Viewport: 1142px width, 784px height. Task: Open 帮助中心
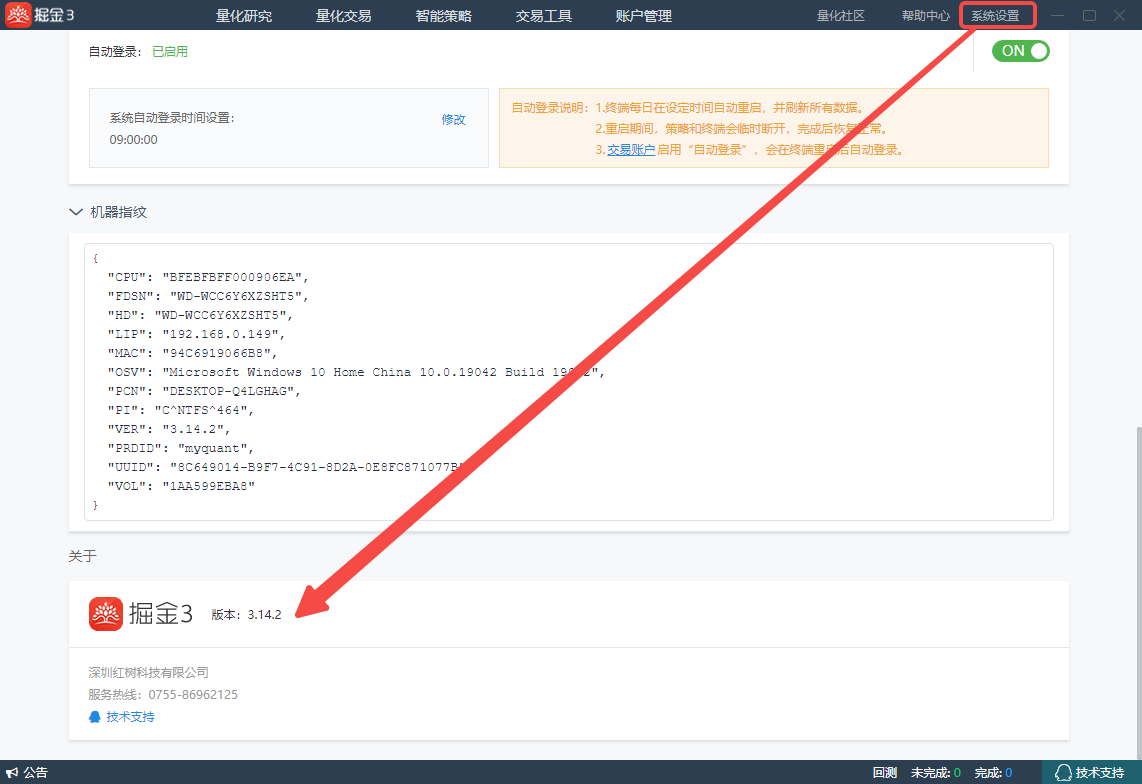tap(926, 15)
